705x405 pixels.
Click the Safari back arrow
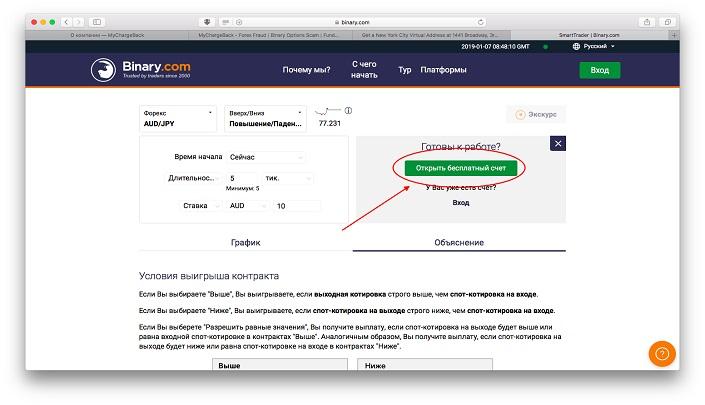coord(67,21)
